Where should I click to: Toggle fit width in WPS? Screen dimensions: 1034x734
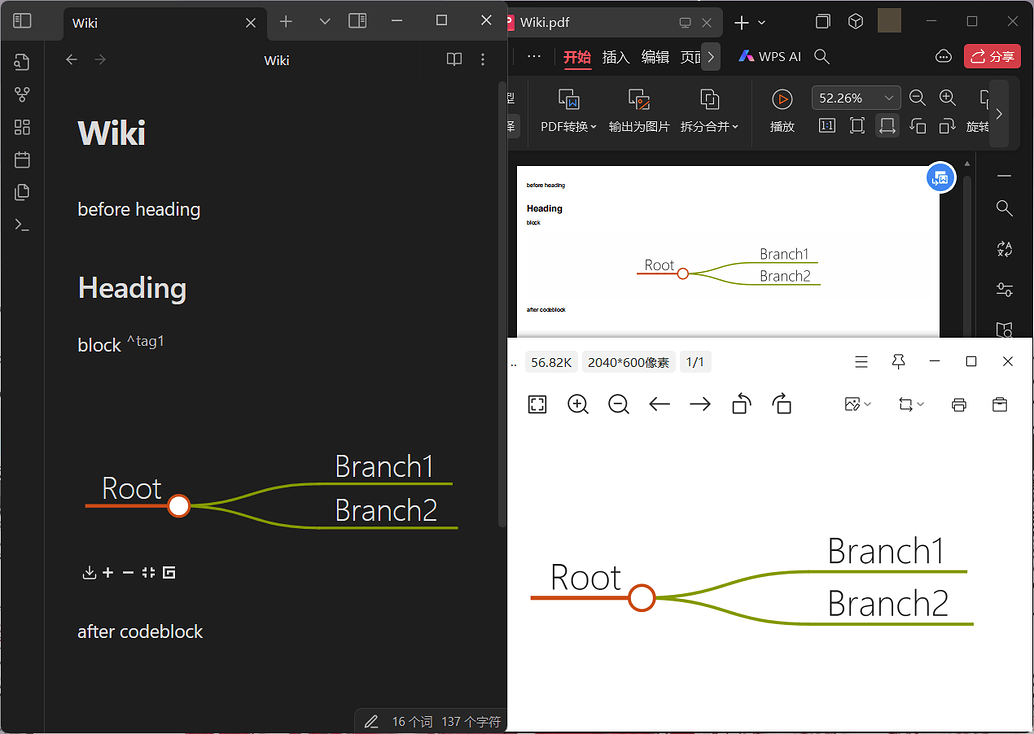click(887, 126)
